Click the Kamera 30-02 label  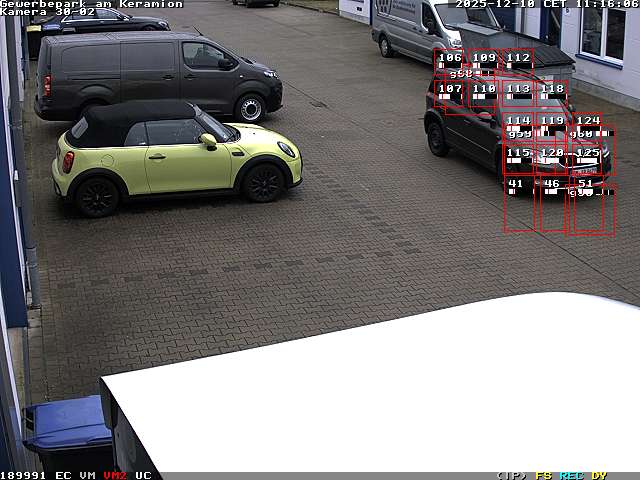(48, 12)
